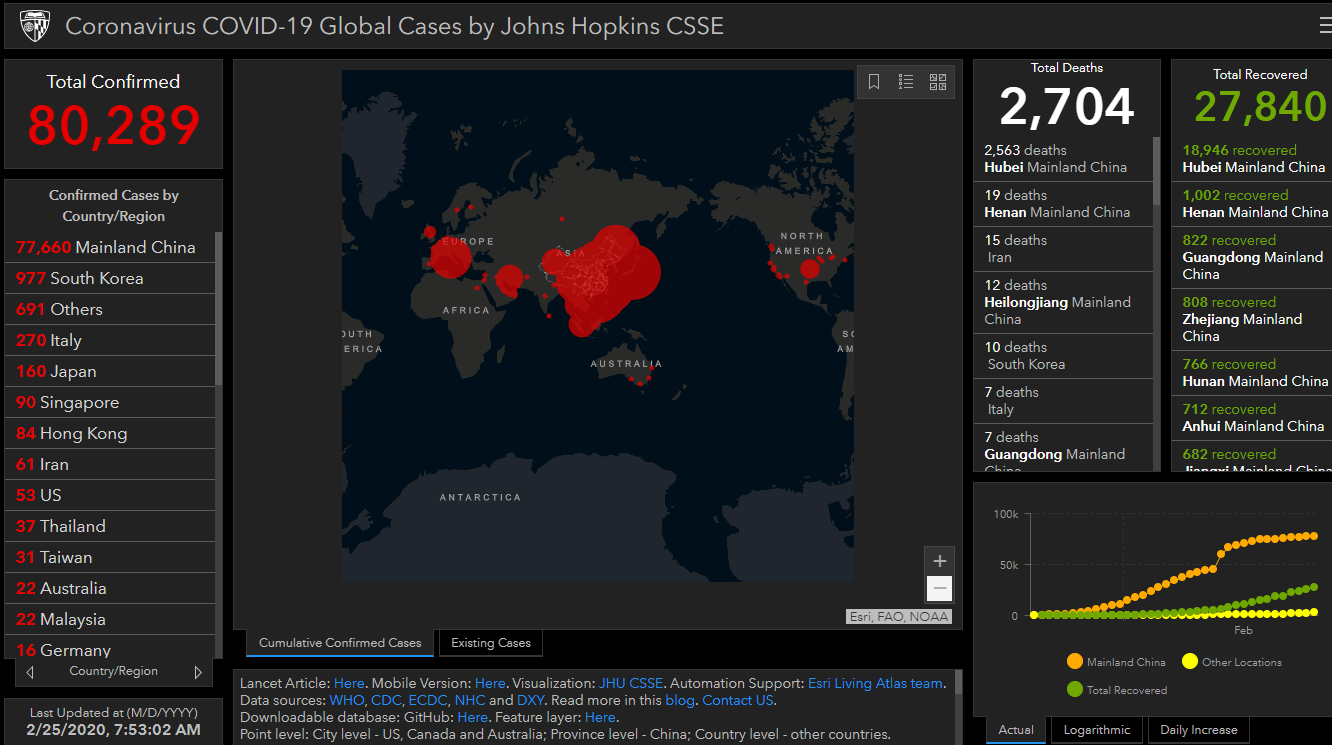Open the Esri Living Atlas team link
The image size is (1332, 745).
[875, 684]
